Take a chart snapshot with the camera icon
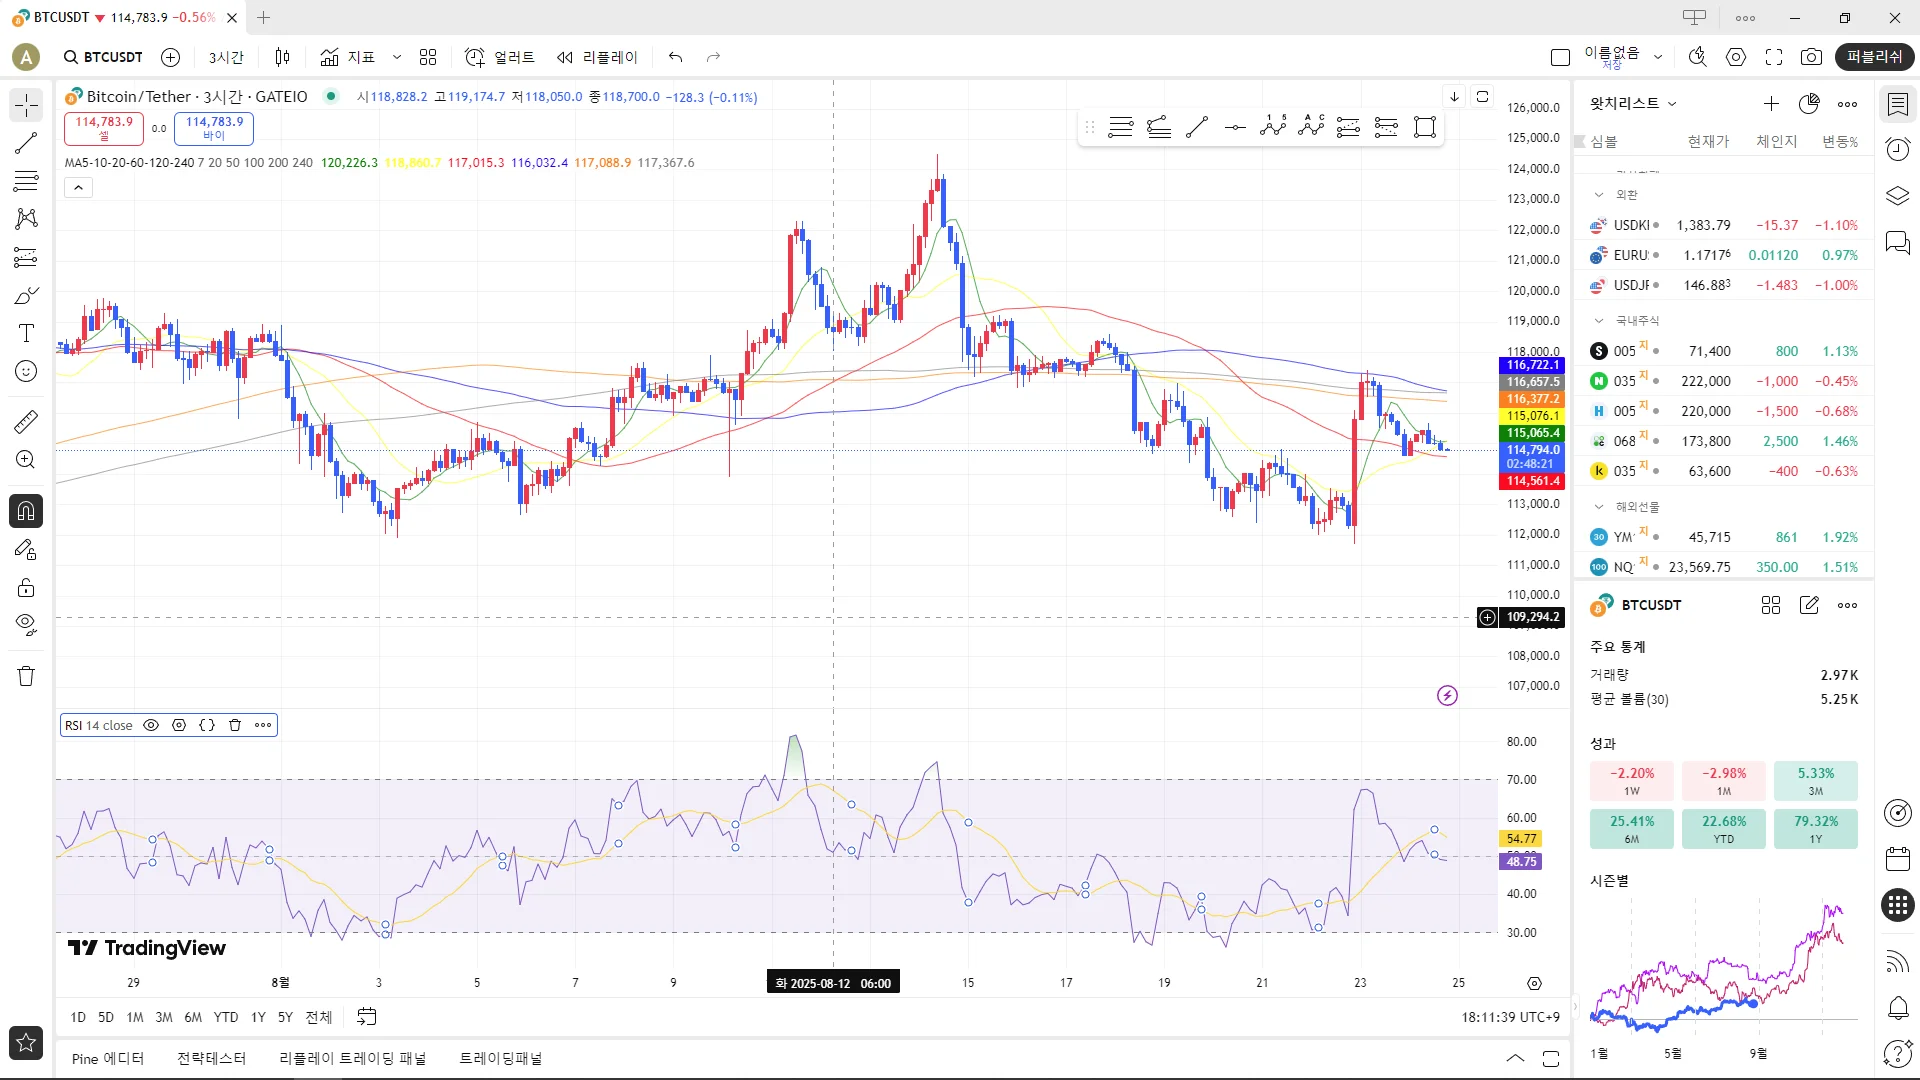 coord(1810,57)
